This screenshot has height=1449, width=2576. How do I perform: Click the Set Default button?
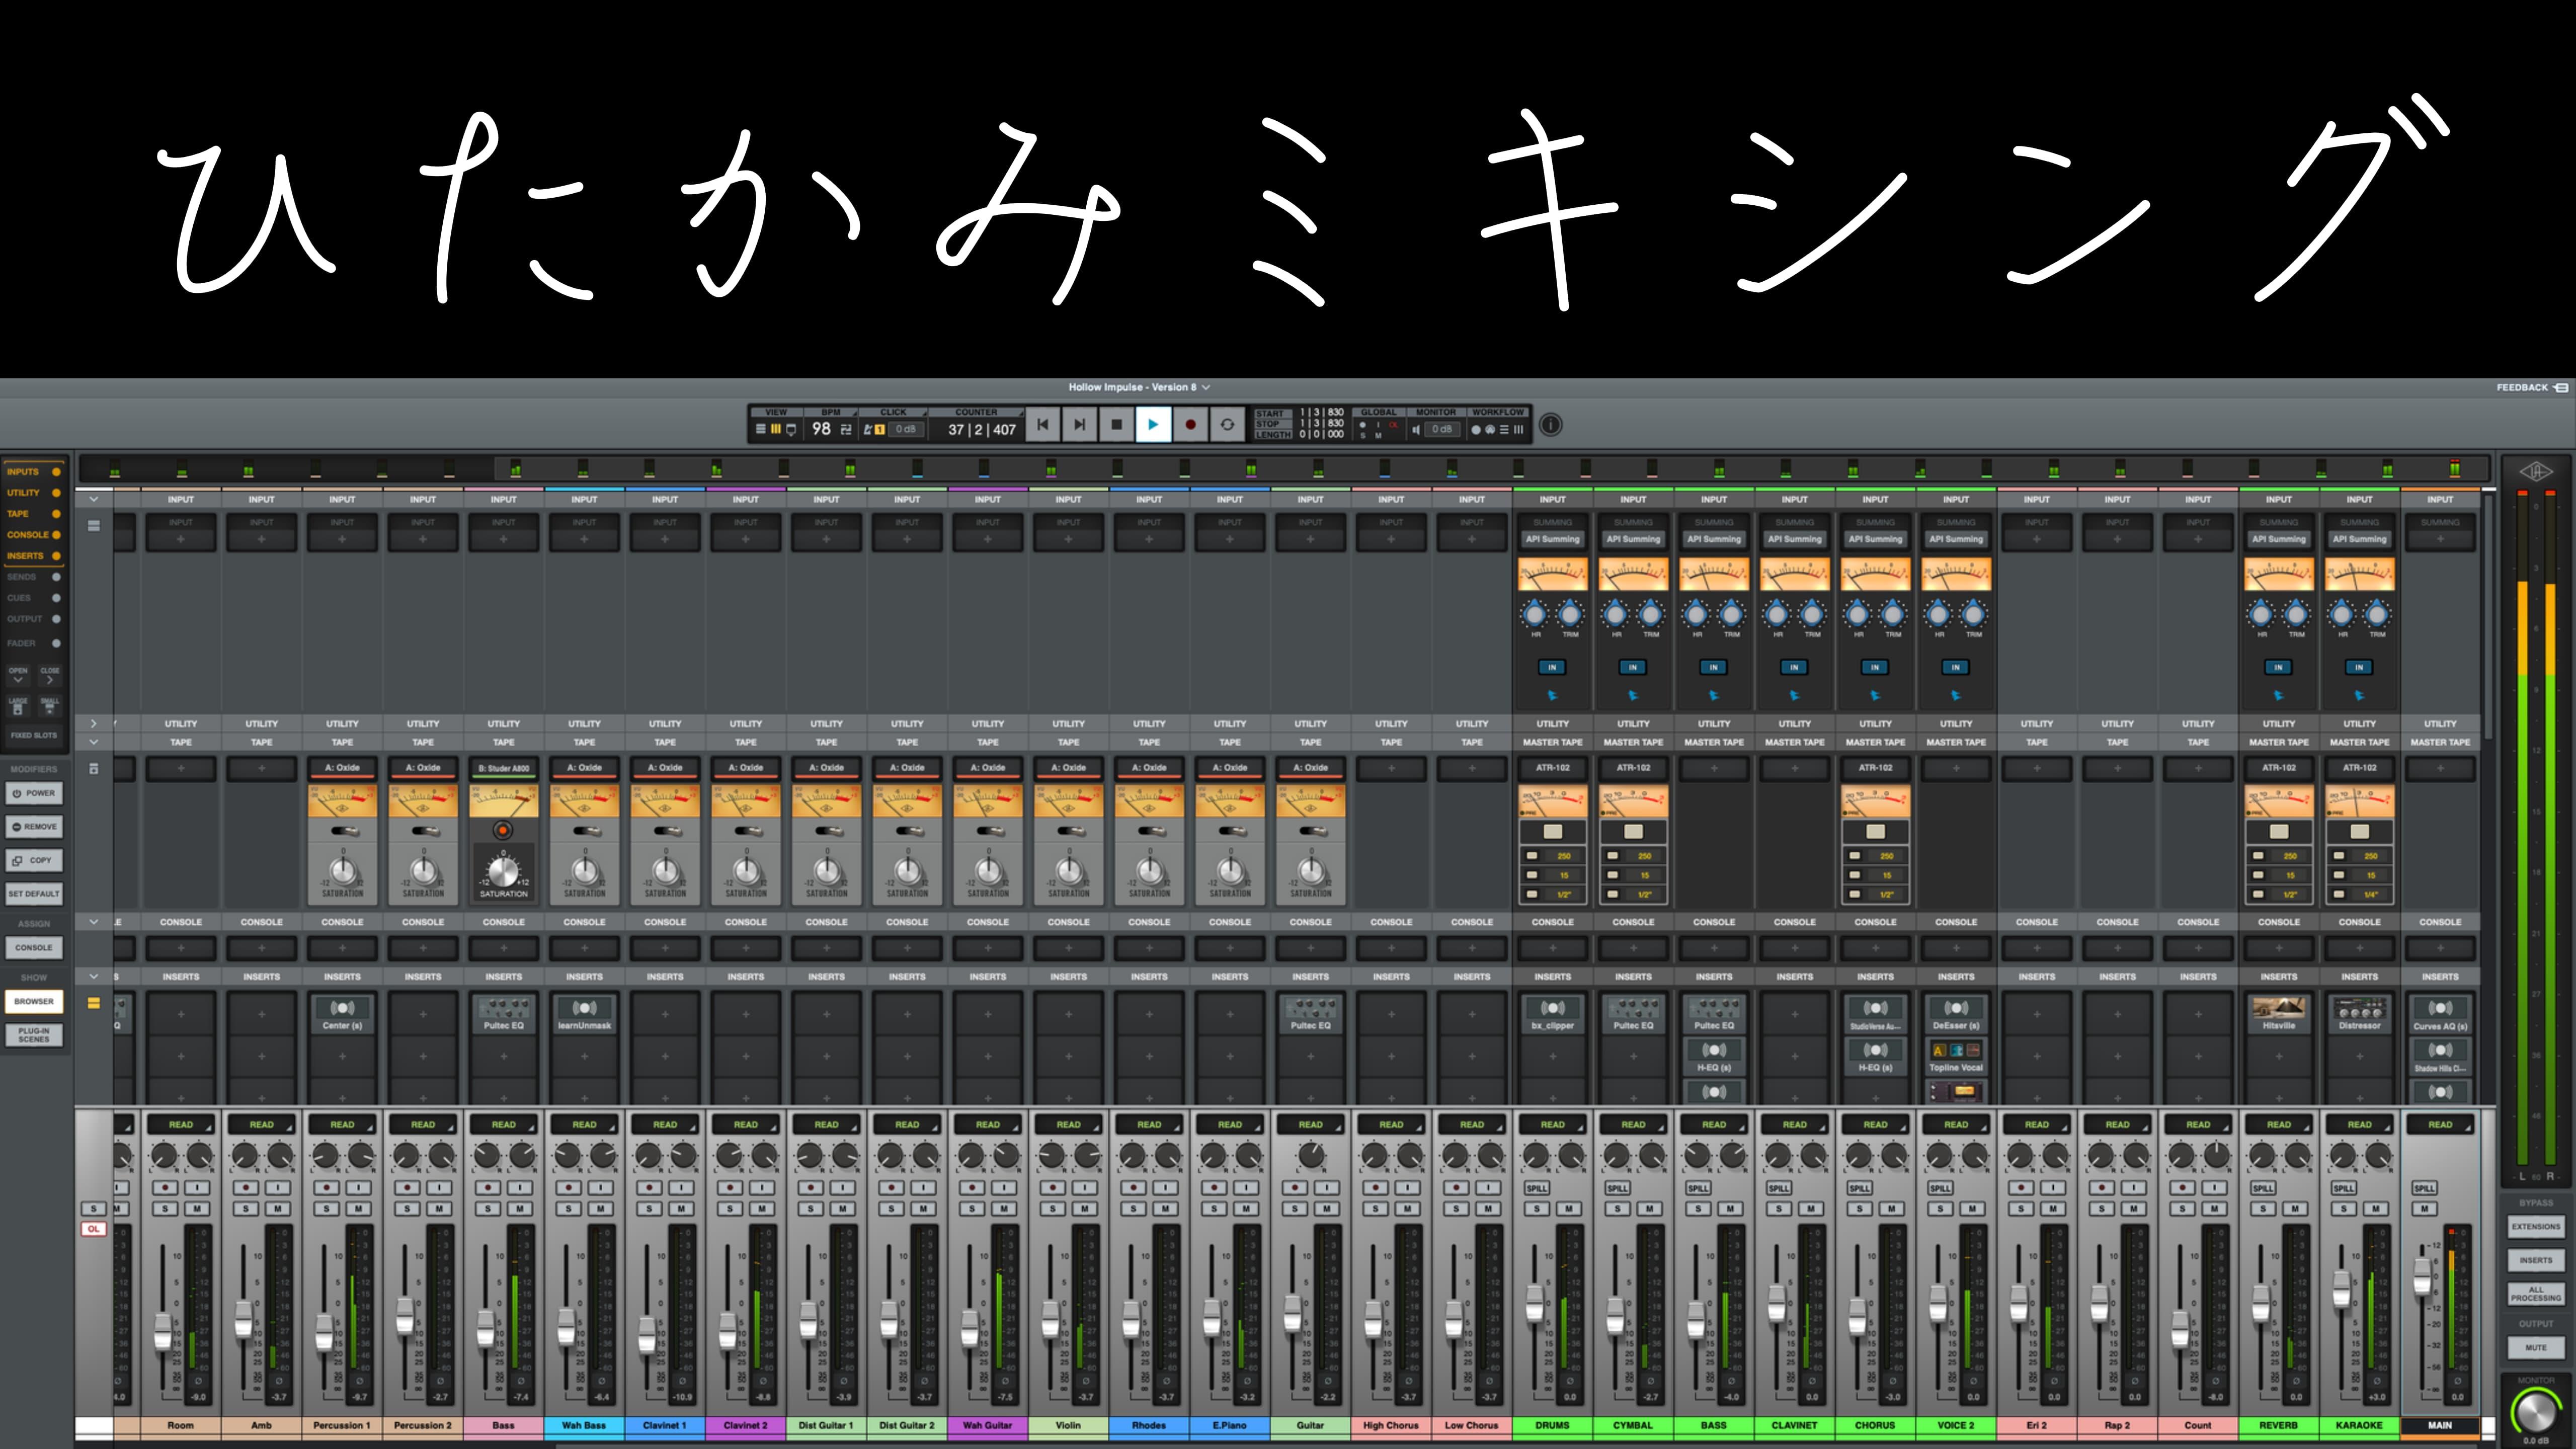[x=34, y=894]
